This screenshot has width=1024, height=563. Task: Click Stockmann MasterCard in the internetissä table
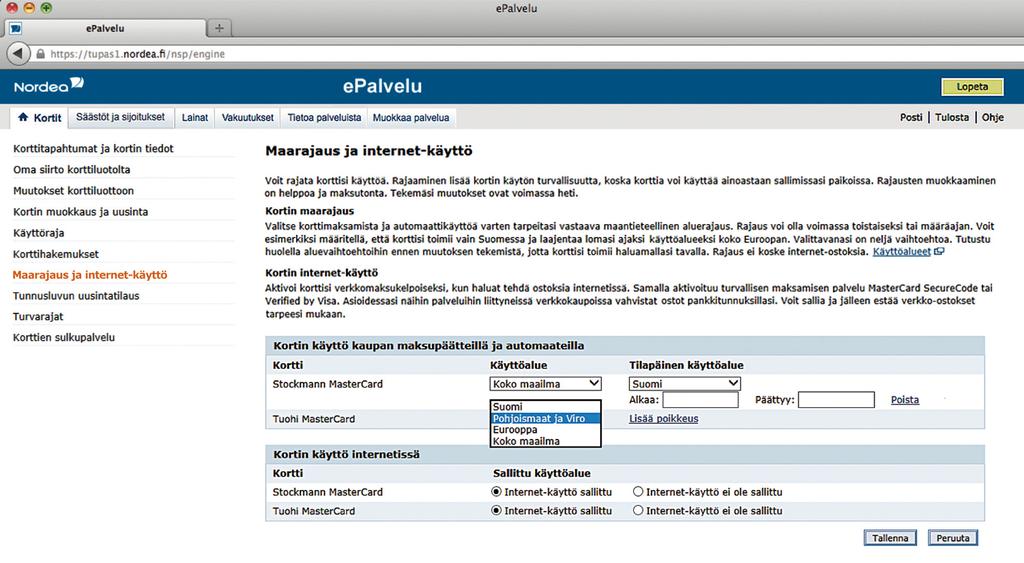328,492
